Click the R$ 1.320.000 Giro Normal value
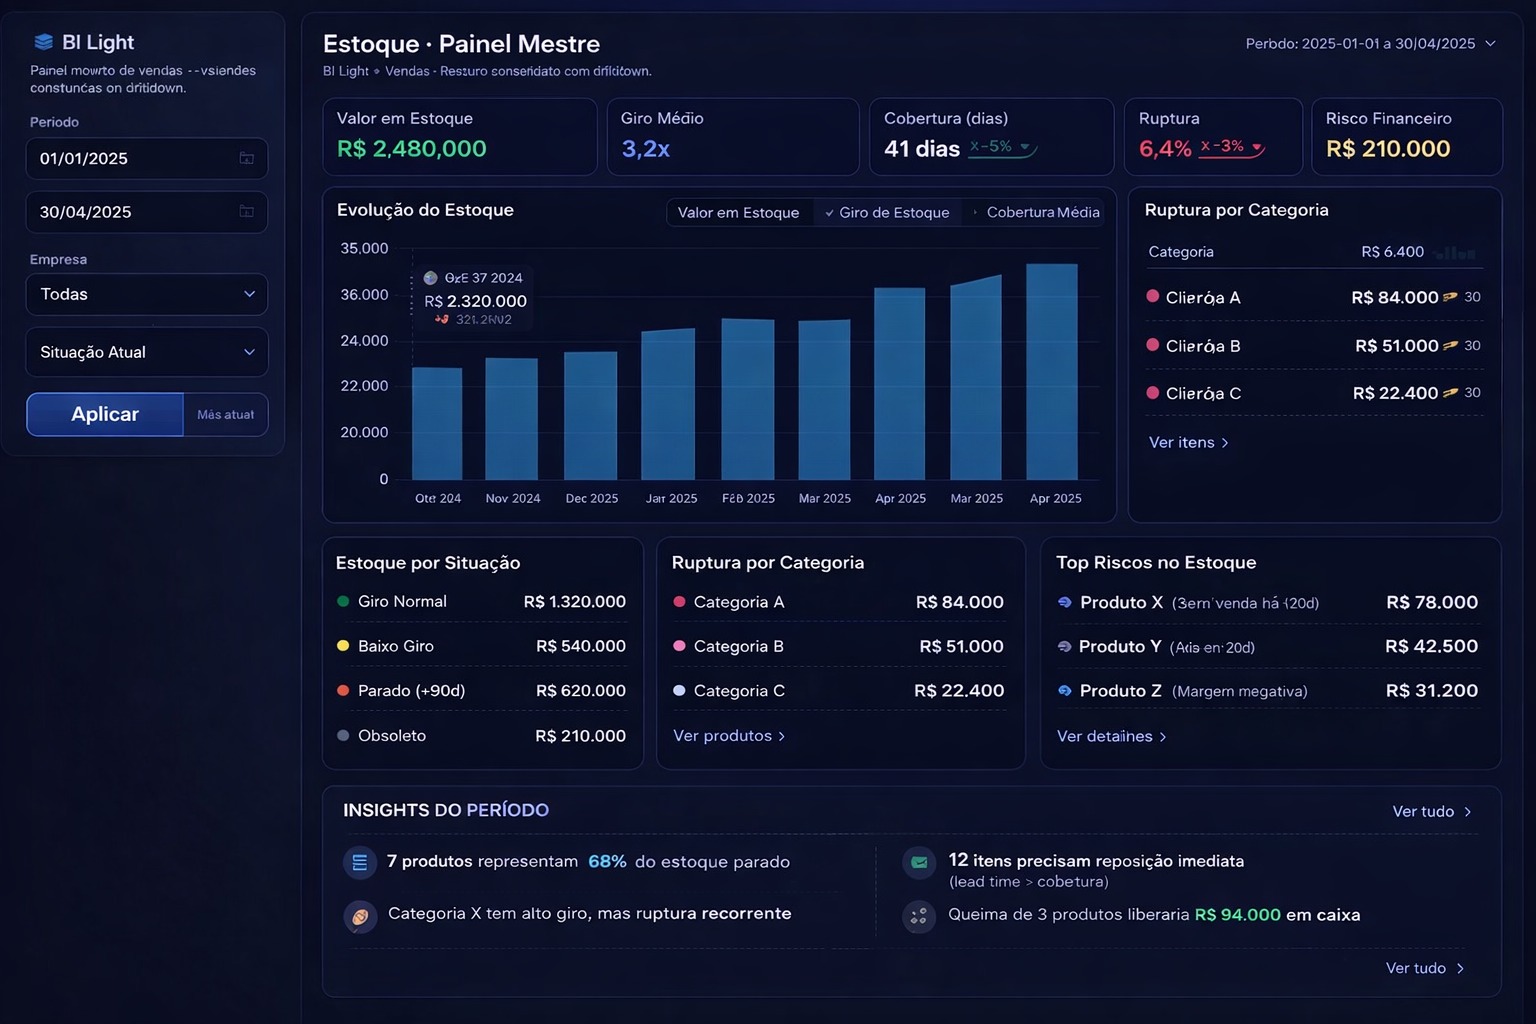This screenshot has height=1024, width=1536. click(x=575, y=602)
